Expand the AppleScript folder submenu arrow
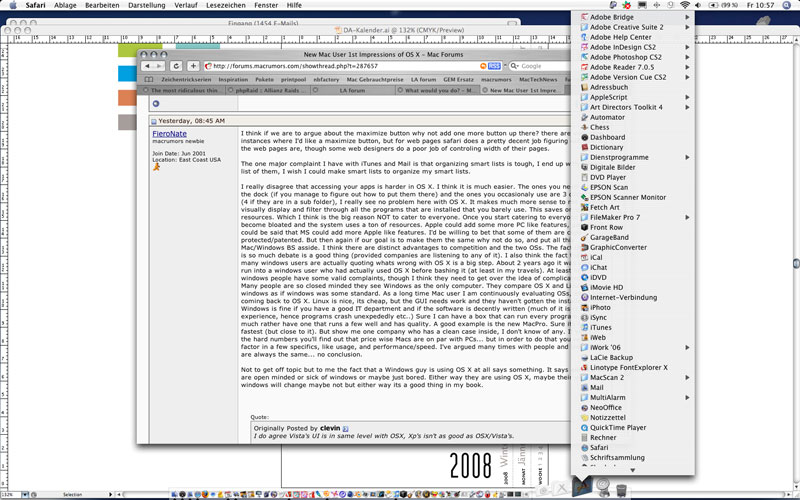Image resolution: width=800 pixels, height=500 pixels. (687, 97)
